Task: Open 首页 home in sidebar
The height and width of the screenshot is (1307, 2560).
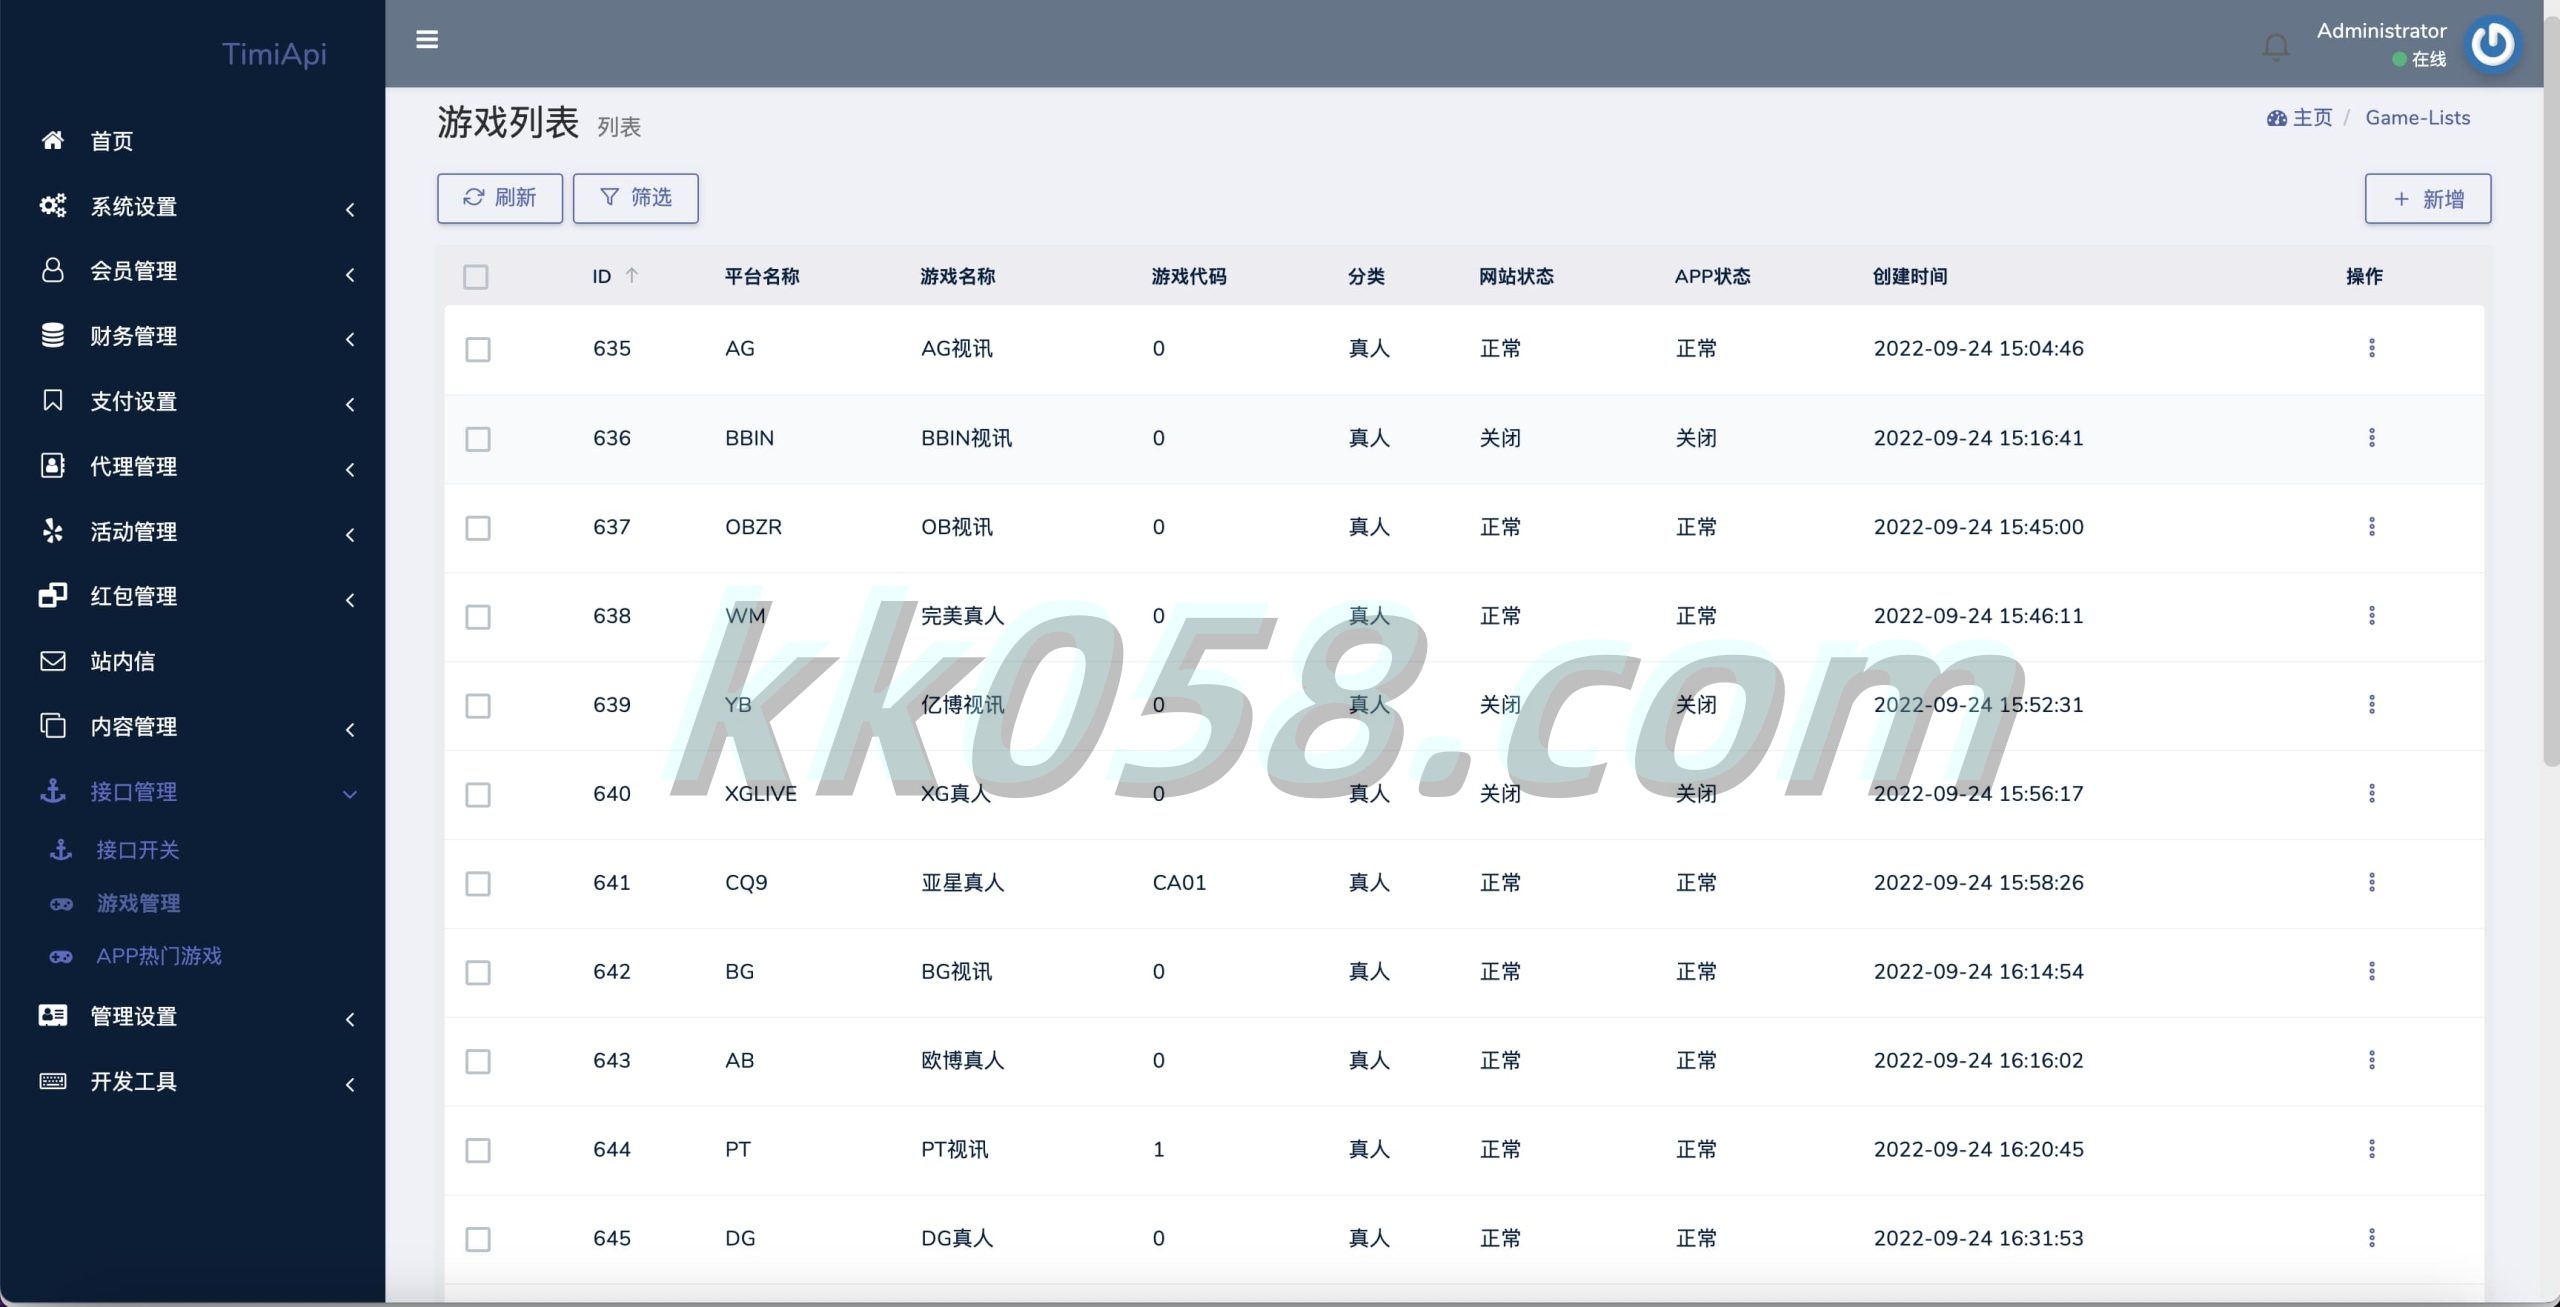Action: [x=112, y=141]
